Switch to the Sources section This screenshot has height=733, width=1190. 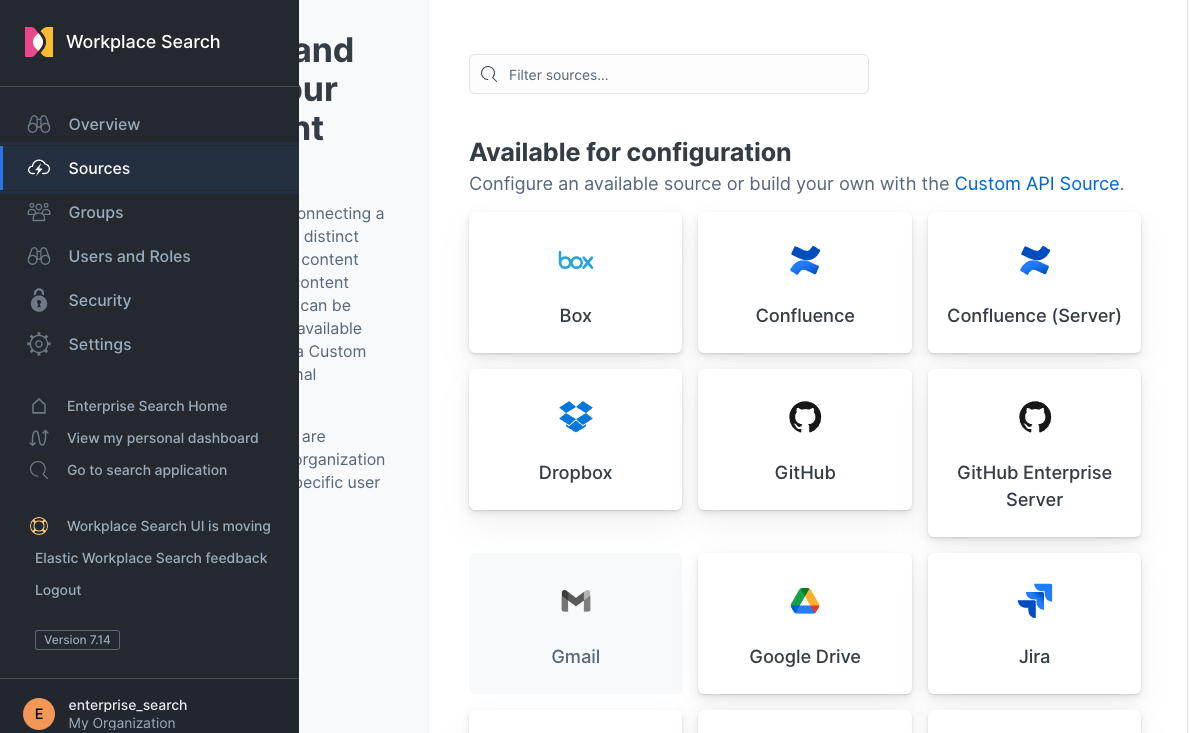coord(98,168)
